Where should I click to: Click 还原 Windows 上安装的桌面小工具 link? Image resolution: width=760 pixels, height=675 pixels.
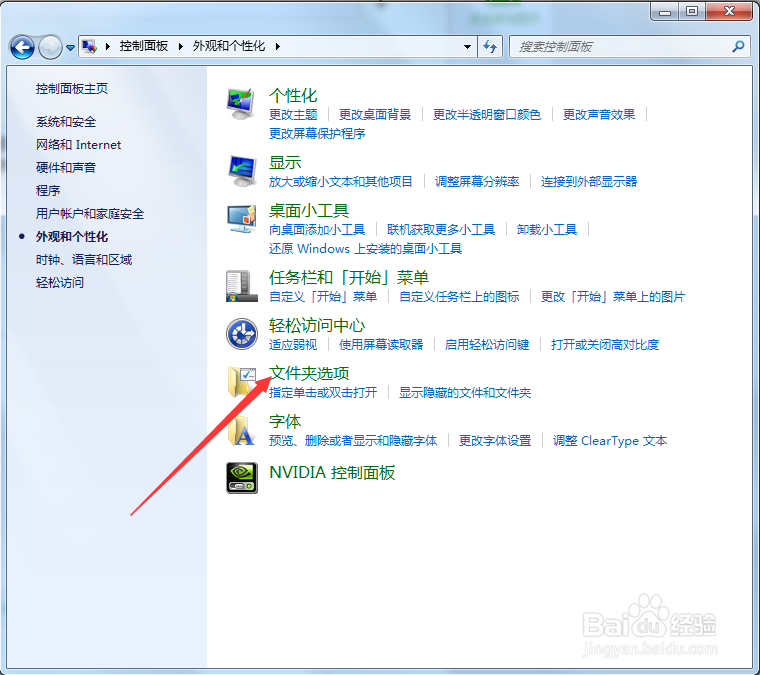[x=365, y=249]
